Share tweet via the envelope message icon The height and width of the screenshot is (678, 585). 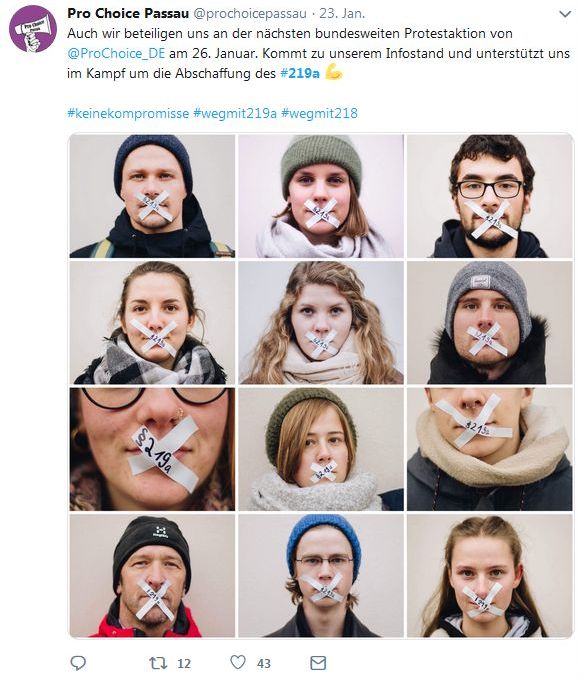point(318,662)
